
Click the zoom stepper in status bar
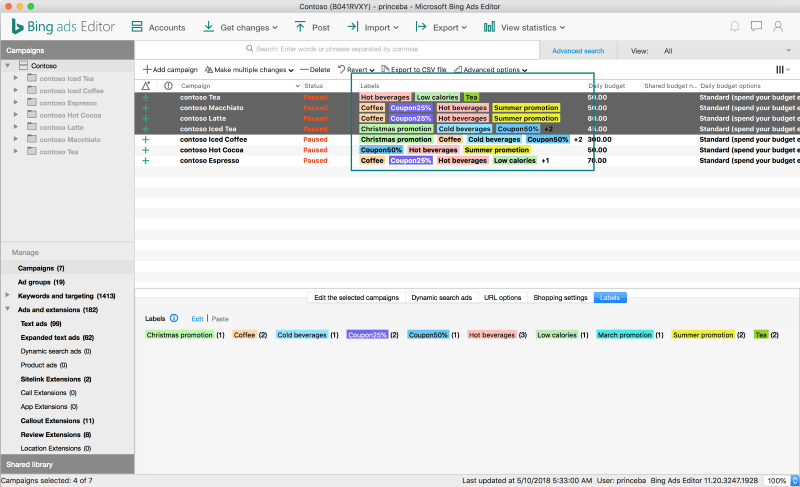794,480
